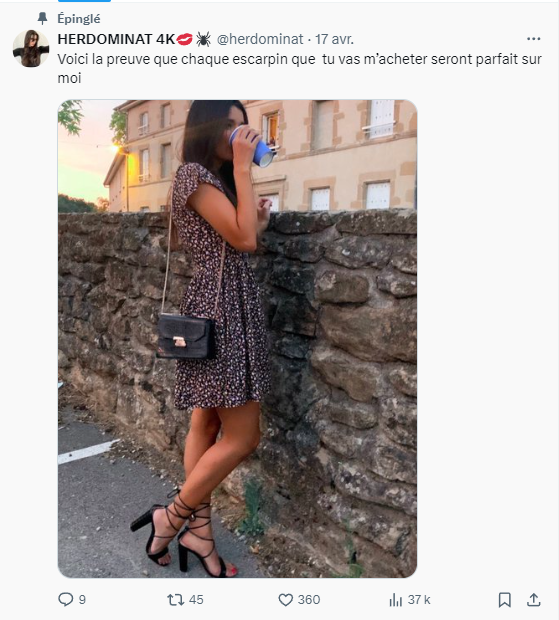The image size is (559, 620).
Task: Click the like count 360
Action: [x=309, y=600]
